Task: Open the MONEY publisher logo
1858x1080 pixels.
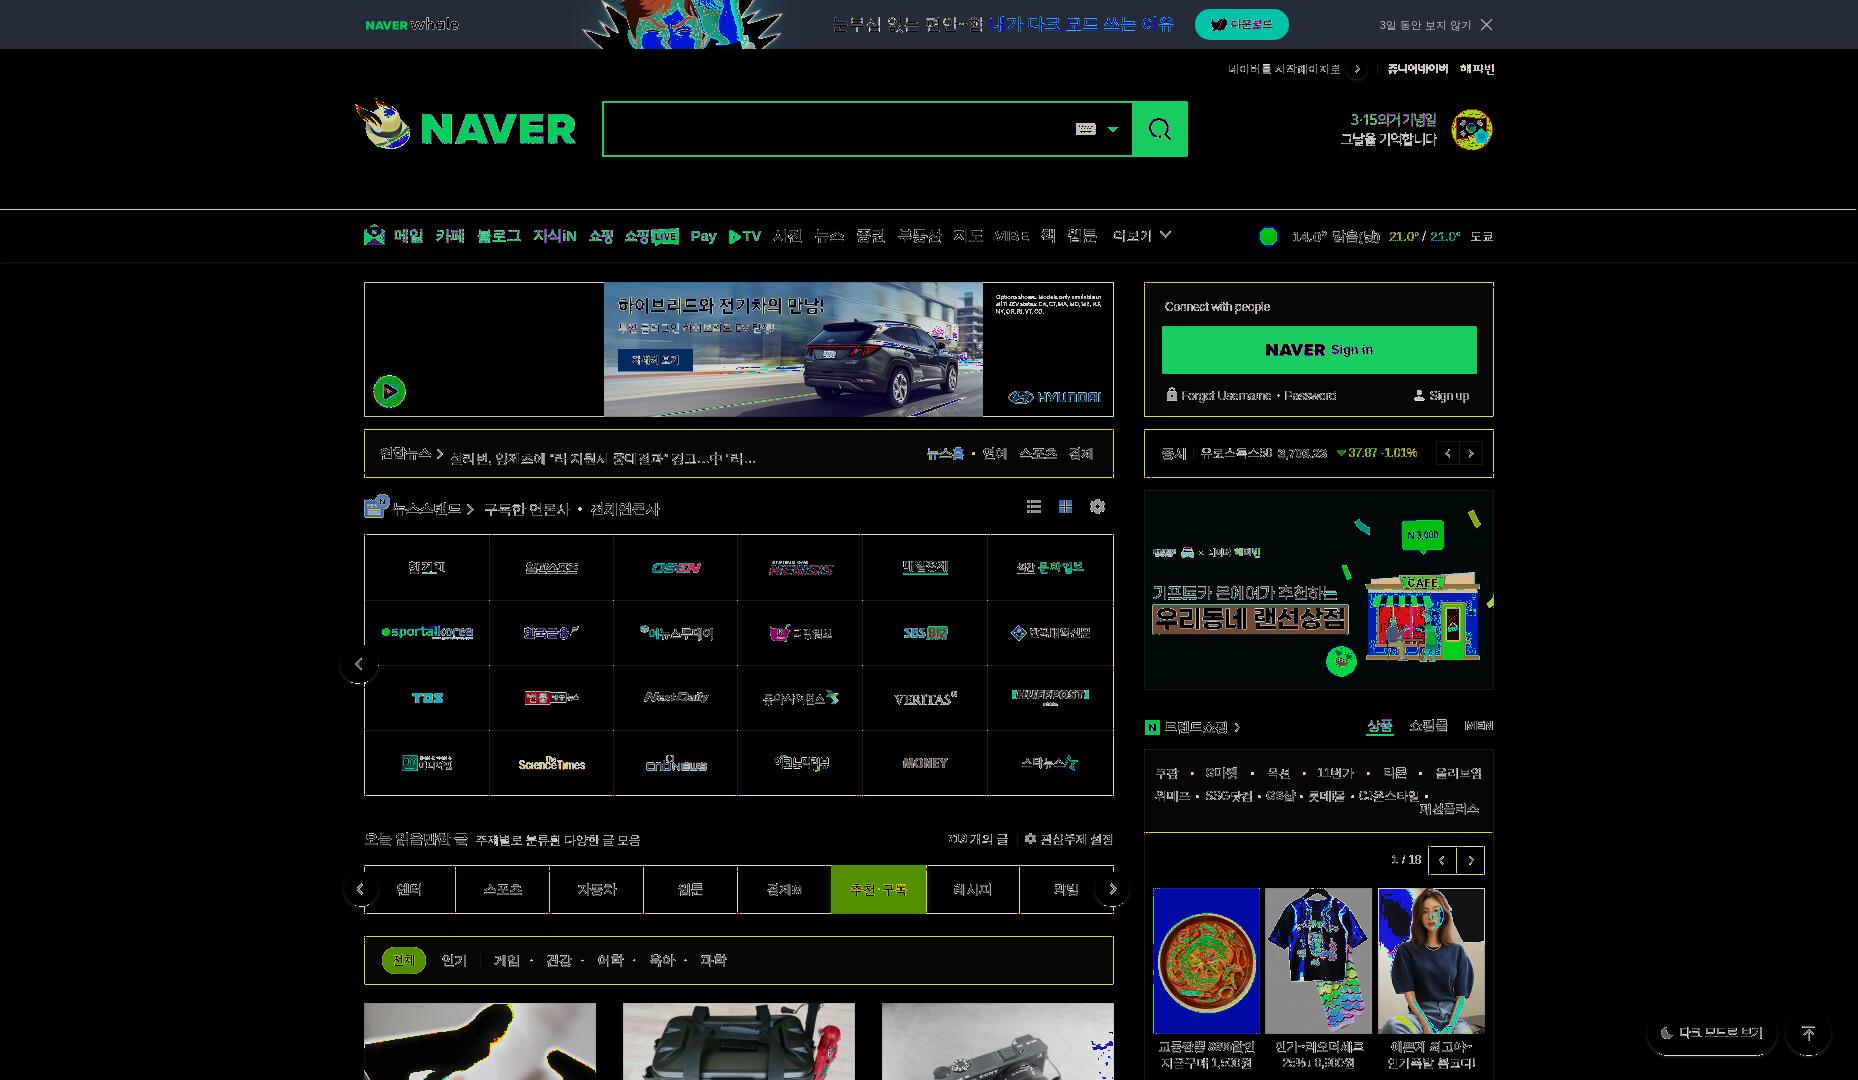Action: tap(925, 763)
